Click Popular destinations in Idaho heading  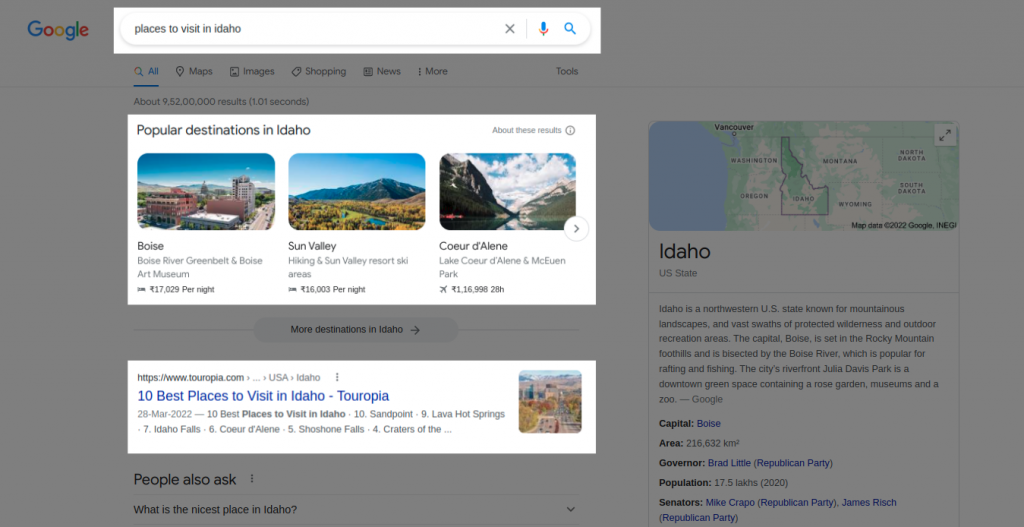pos(223,130)
